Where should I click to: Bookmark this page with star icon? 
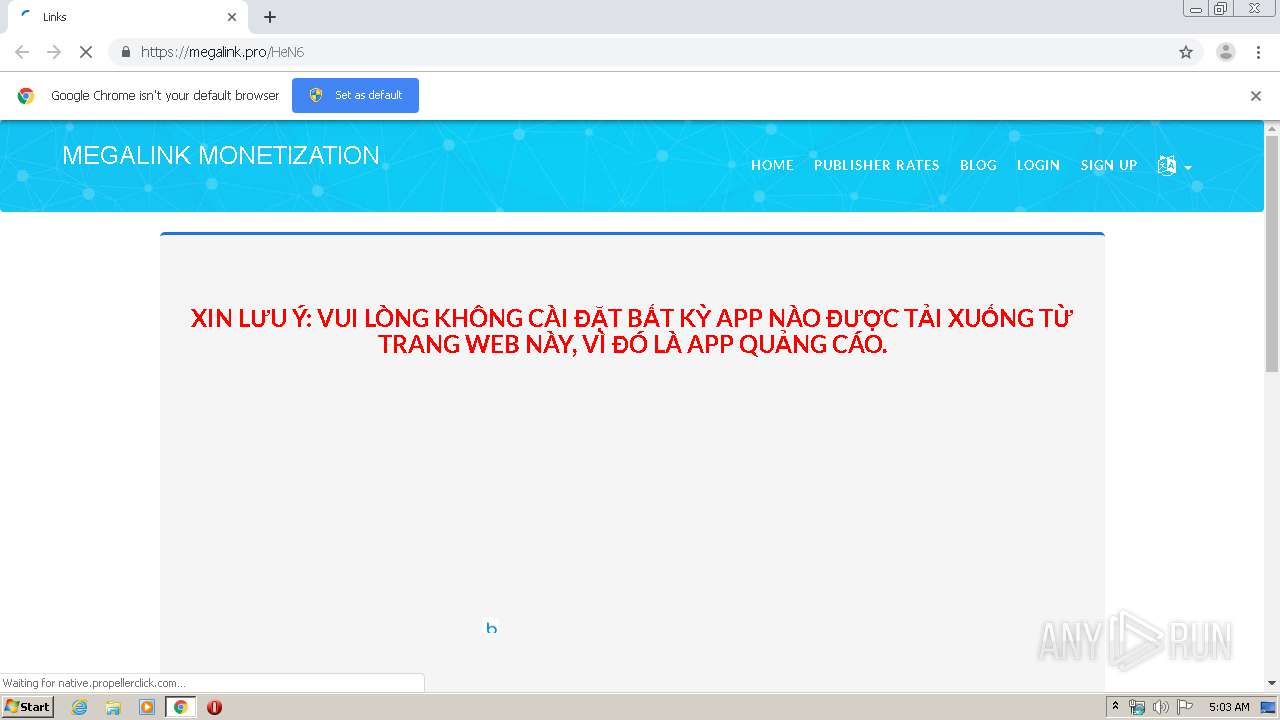point(1186,52)
